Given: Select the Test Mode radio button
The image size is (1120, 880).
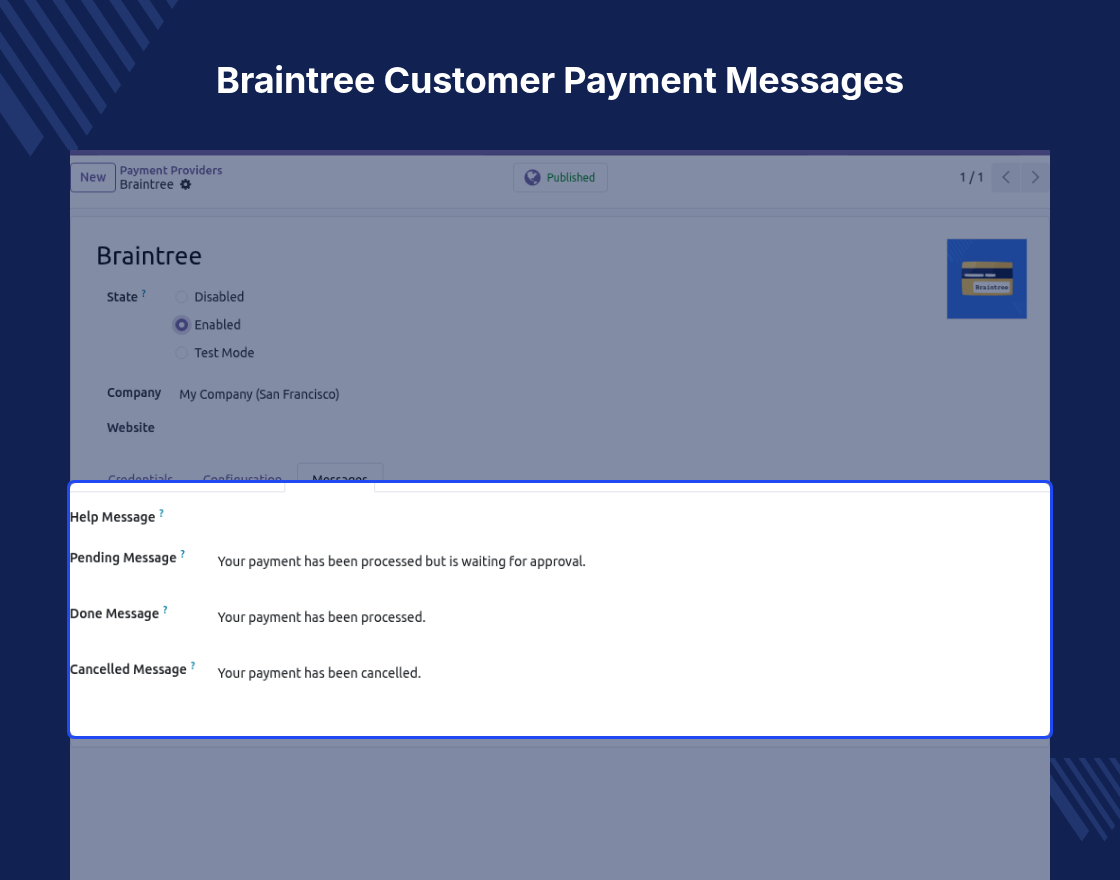Looking at the screenshot, I should [x=181, y=353].
